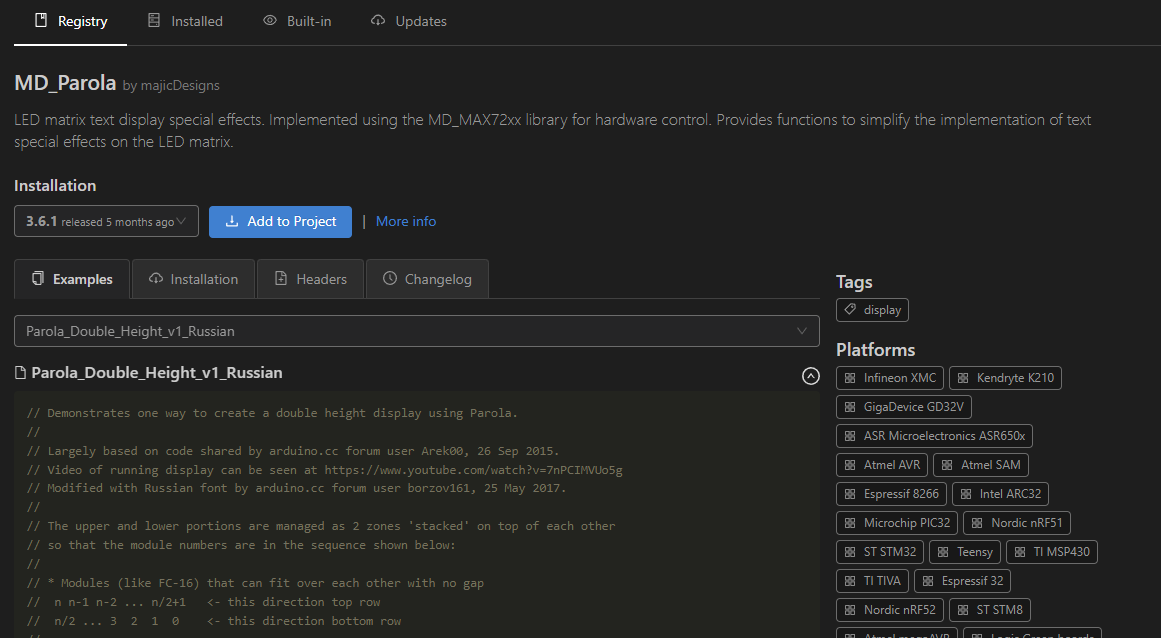
Task: Select the Examples tab
Action: point(72,279)
